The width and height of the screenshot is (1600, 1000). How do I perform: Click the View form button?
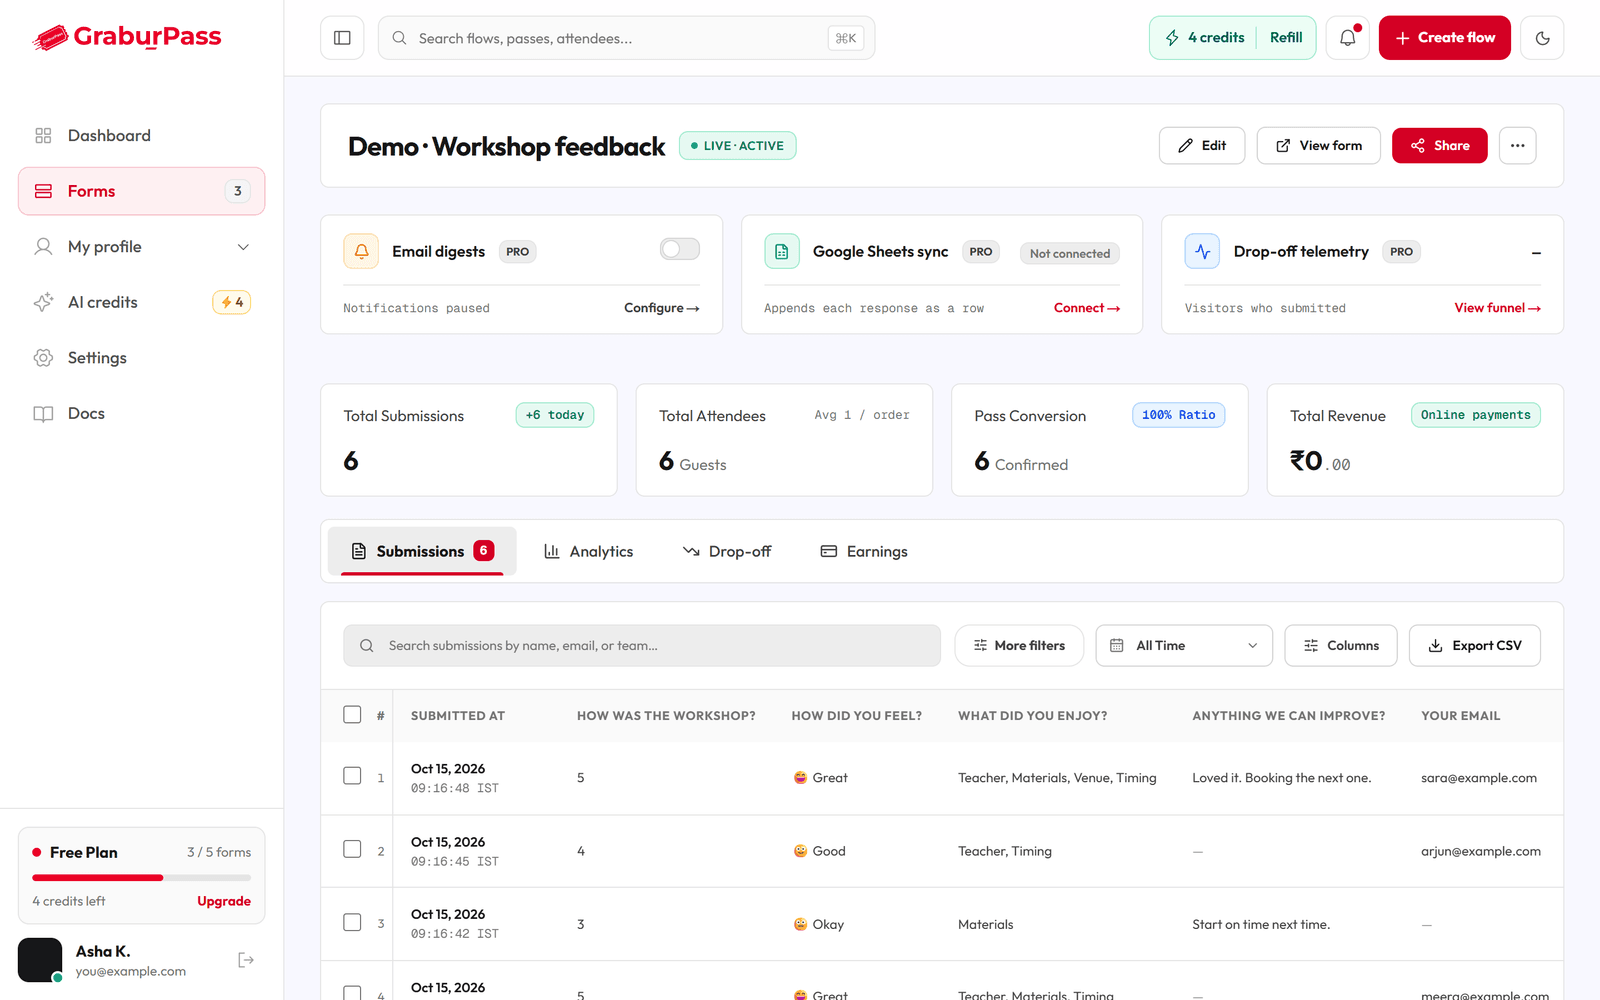point(1319,146)
